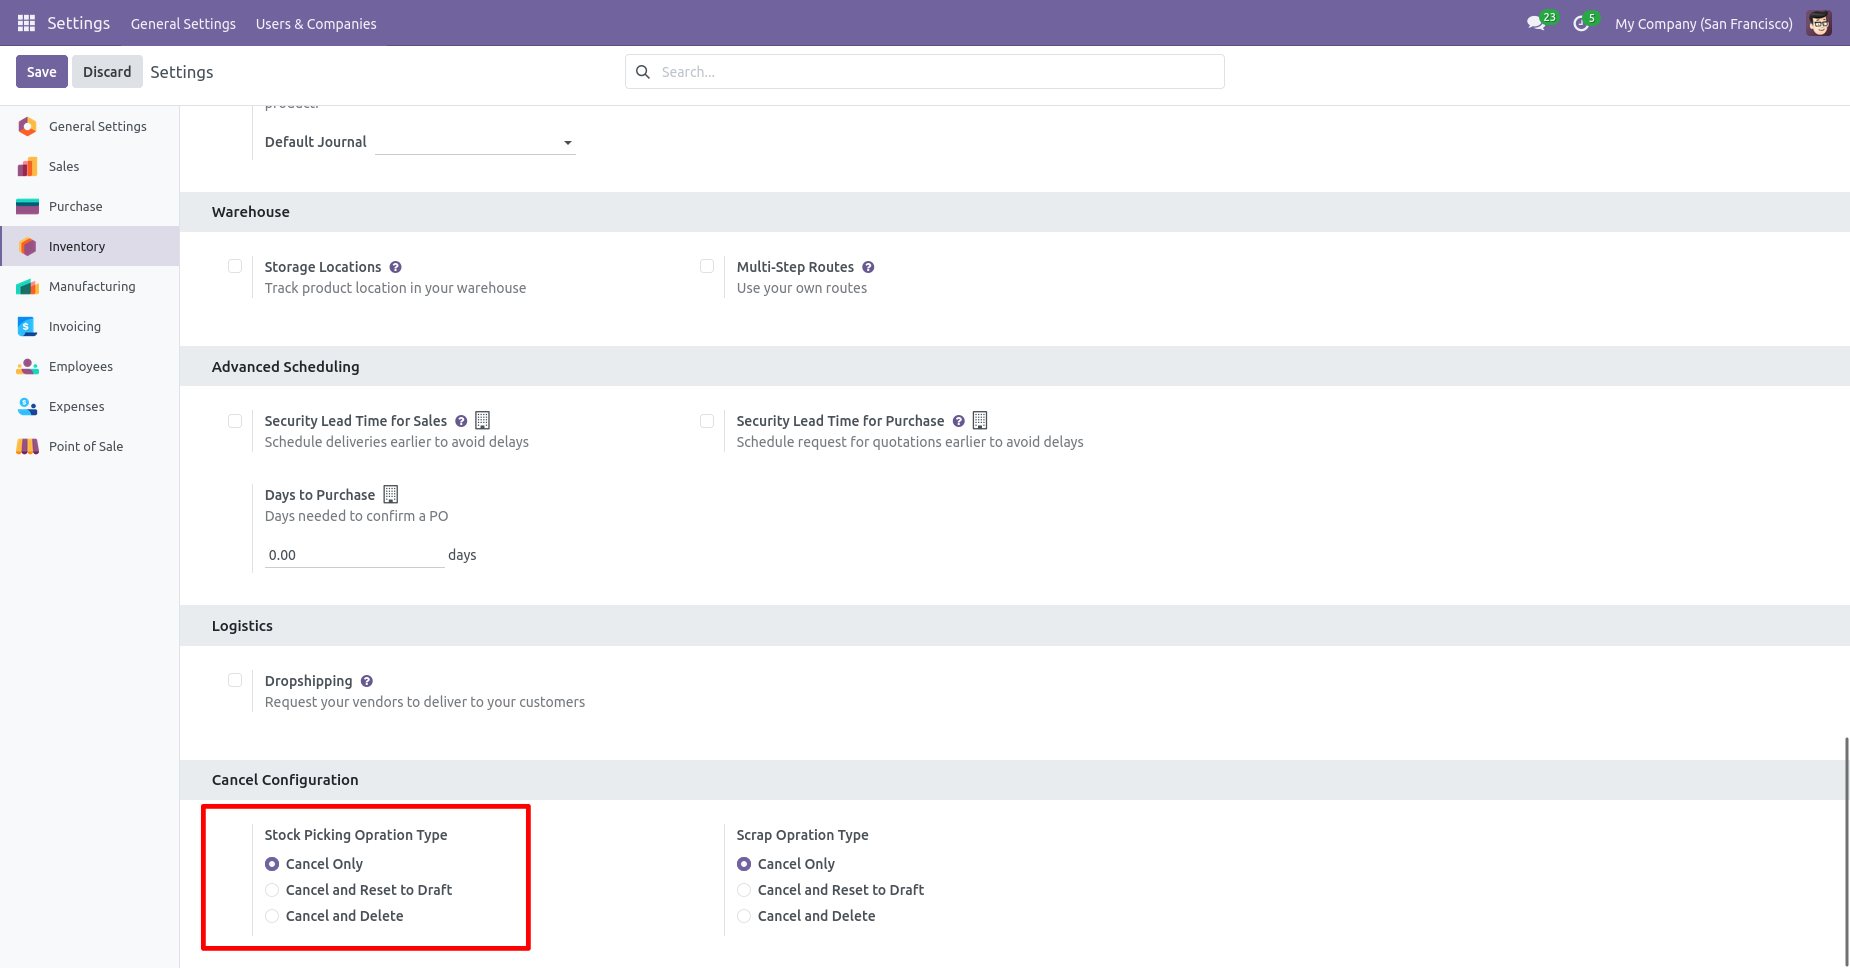1850x968 pixels.
Task: Select Cancel and Delete for Stock Picking
Action: pyautogui.click(x=272, y=916)
